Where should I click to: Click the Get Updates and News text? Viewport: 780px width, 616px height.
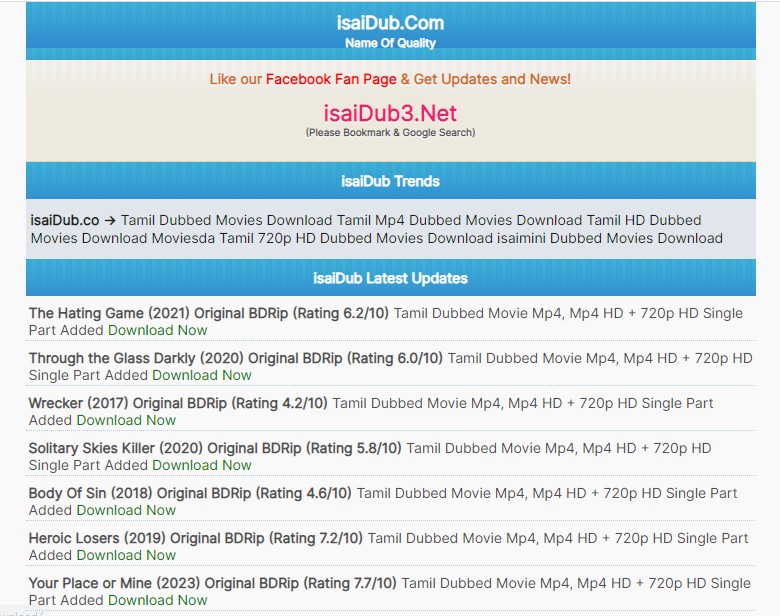click(492, 79)
